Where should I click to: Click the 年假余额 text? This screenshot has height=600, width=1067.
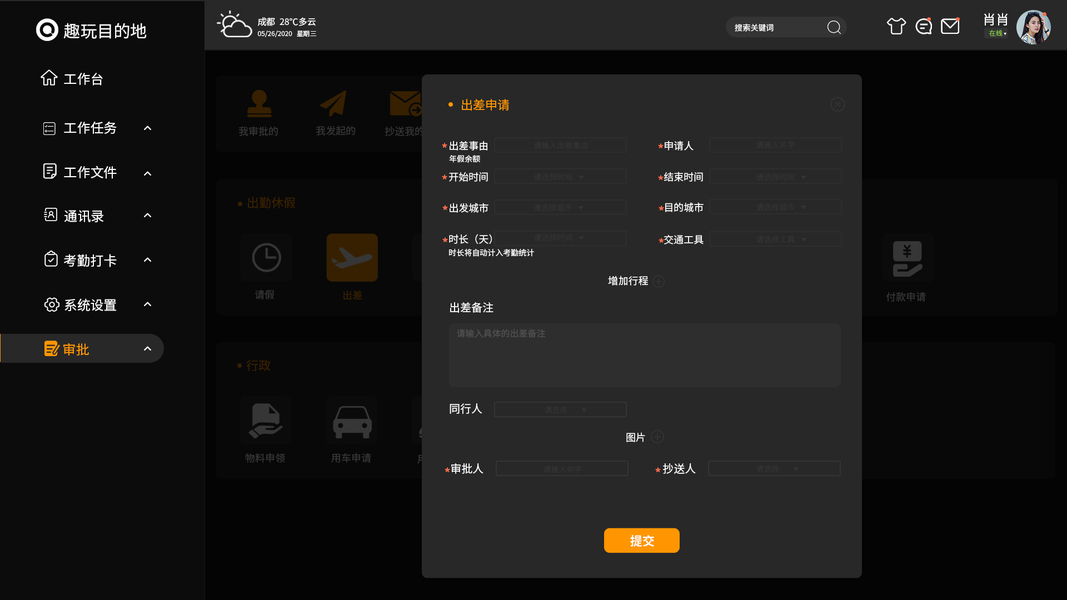[464, 159]
